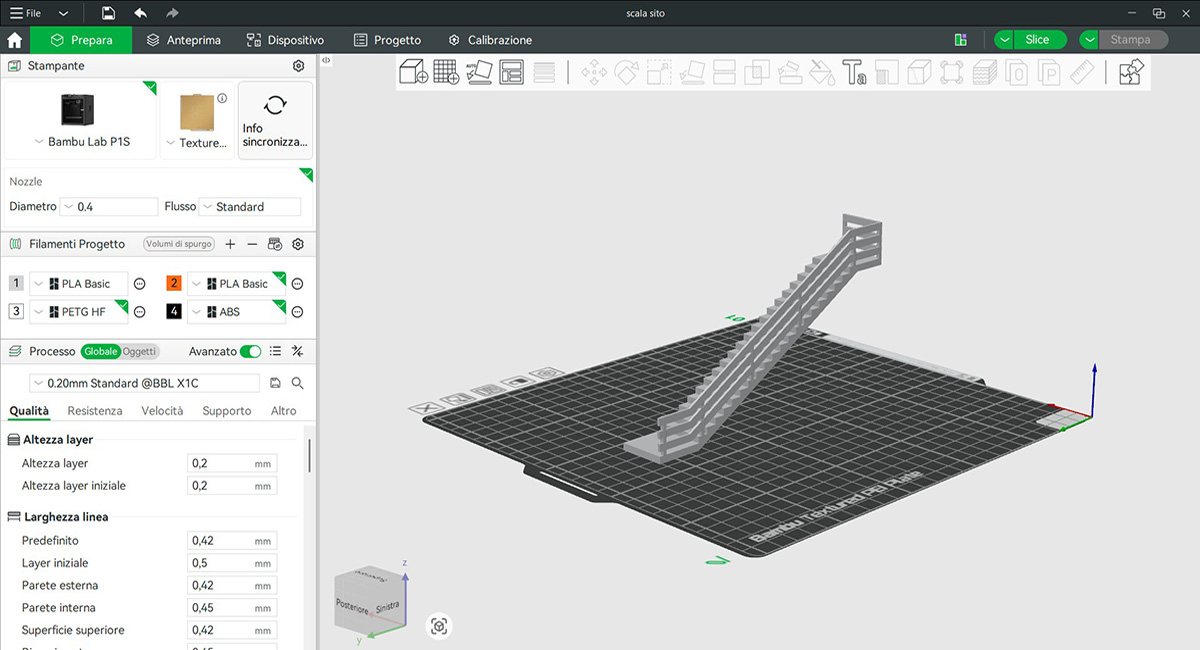Open the 0.20mm Standard @BBL X1C preset dropdown
This screenshot has height=650, width=1200.
coord(146,383)
